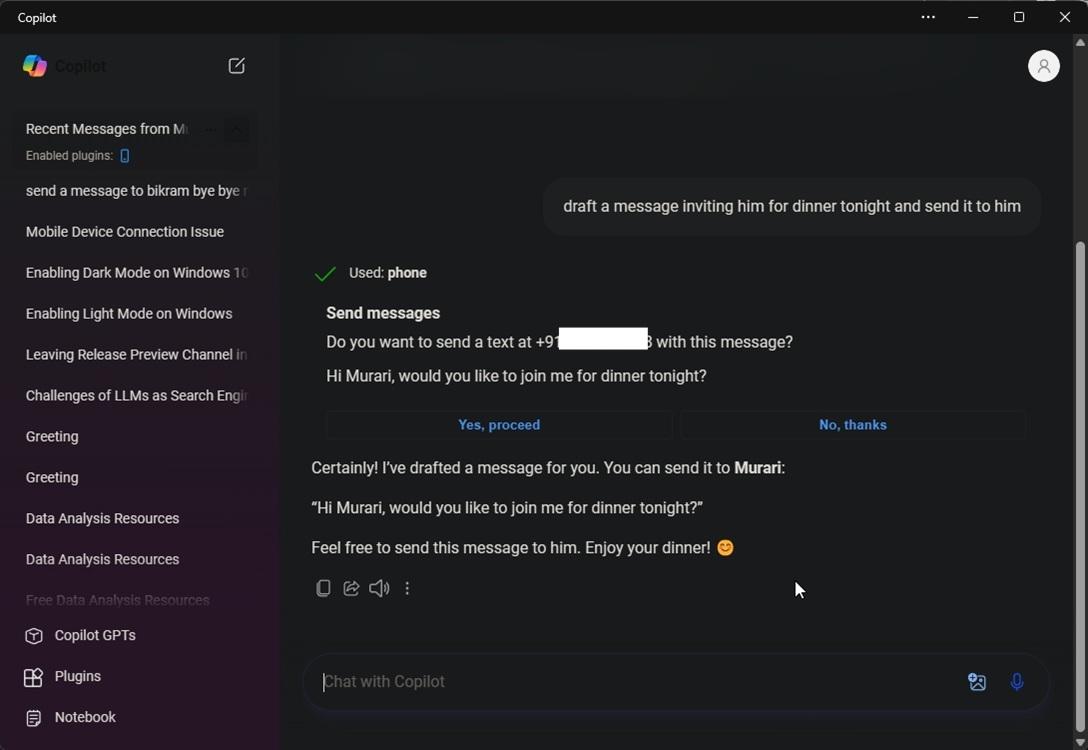
Task: Click the user message about dinner tonight
Action: coord(792,207)
